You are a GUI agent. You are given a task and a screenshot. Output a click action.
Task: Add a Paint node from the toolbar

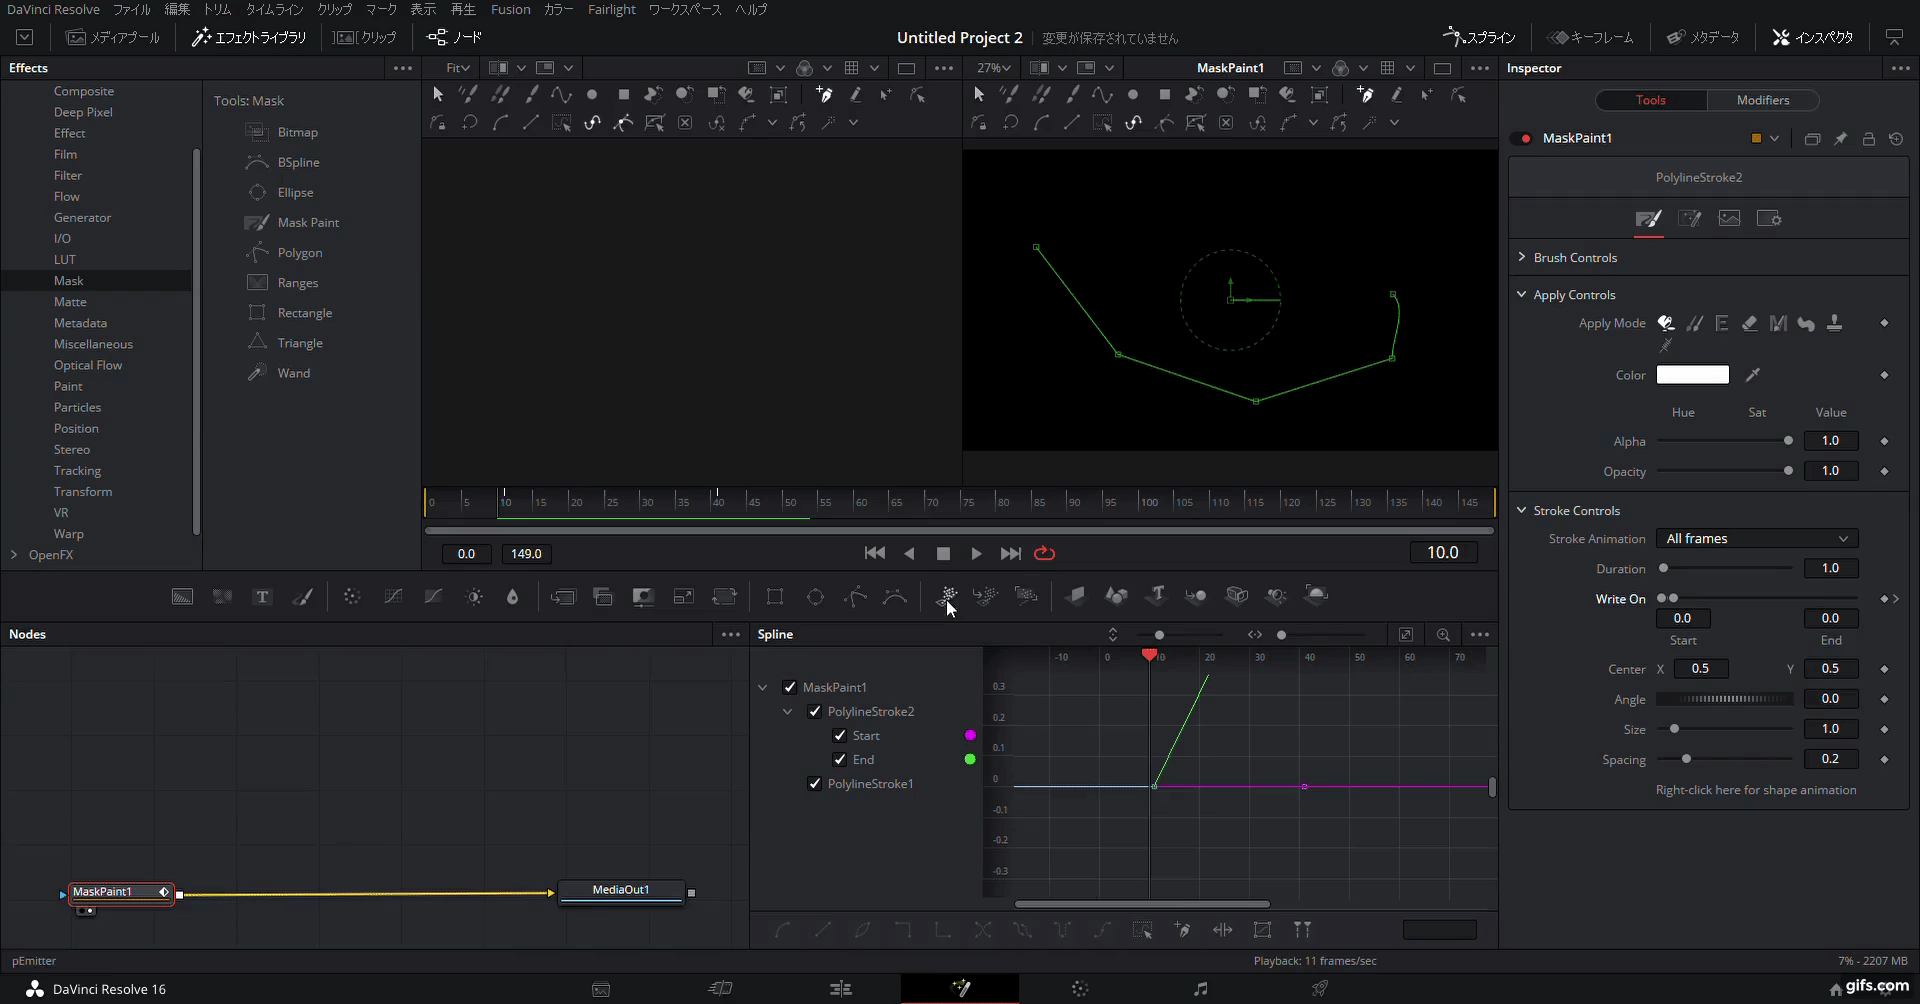click(x=303, y=596)
